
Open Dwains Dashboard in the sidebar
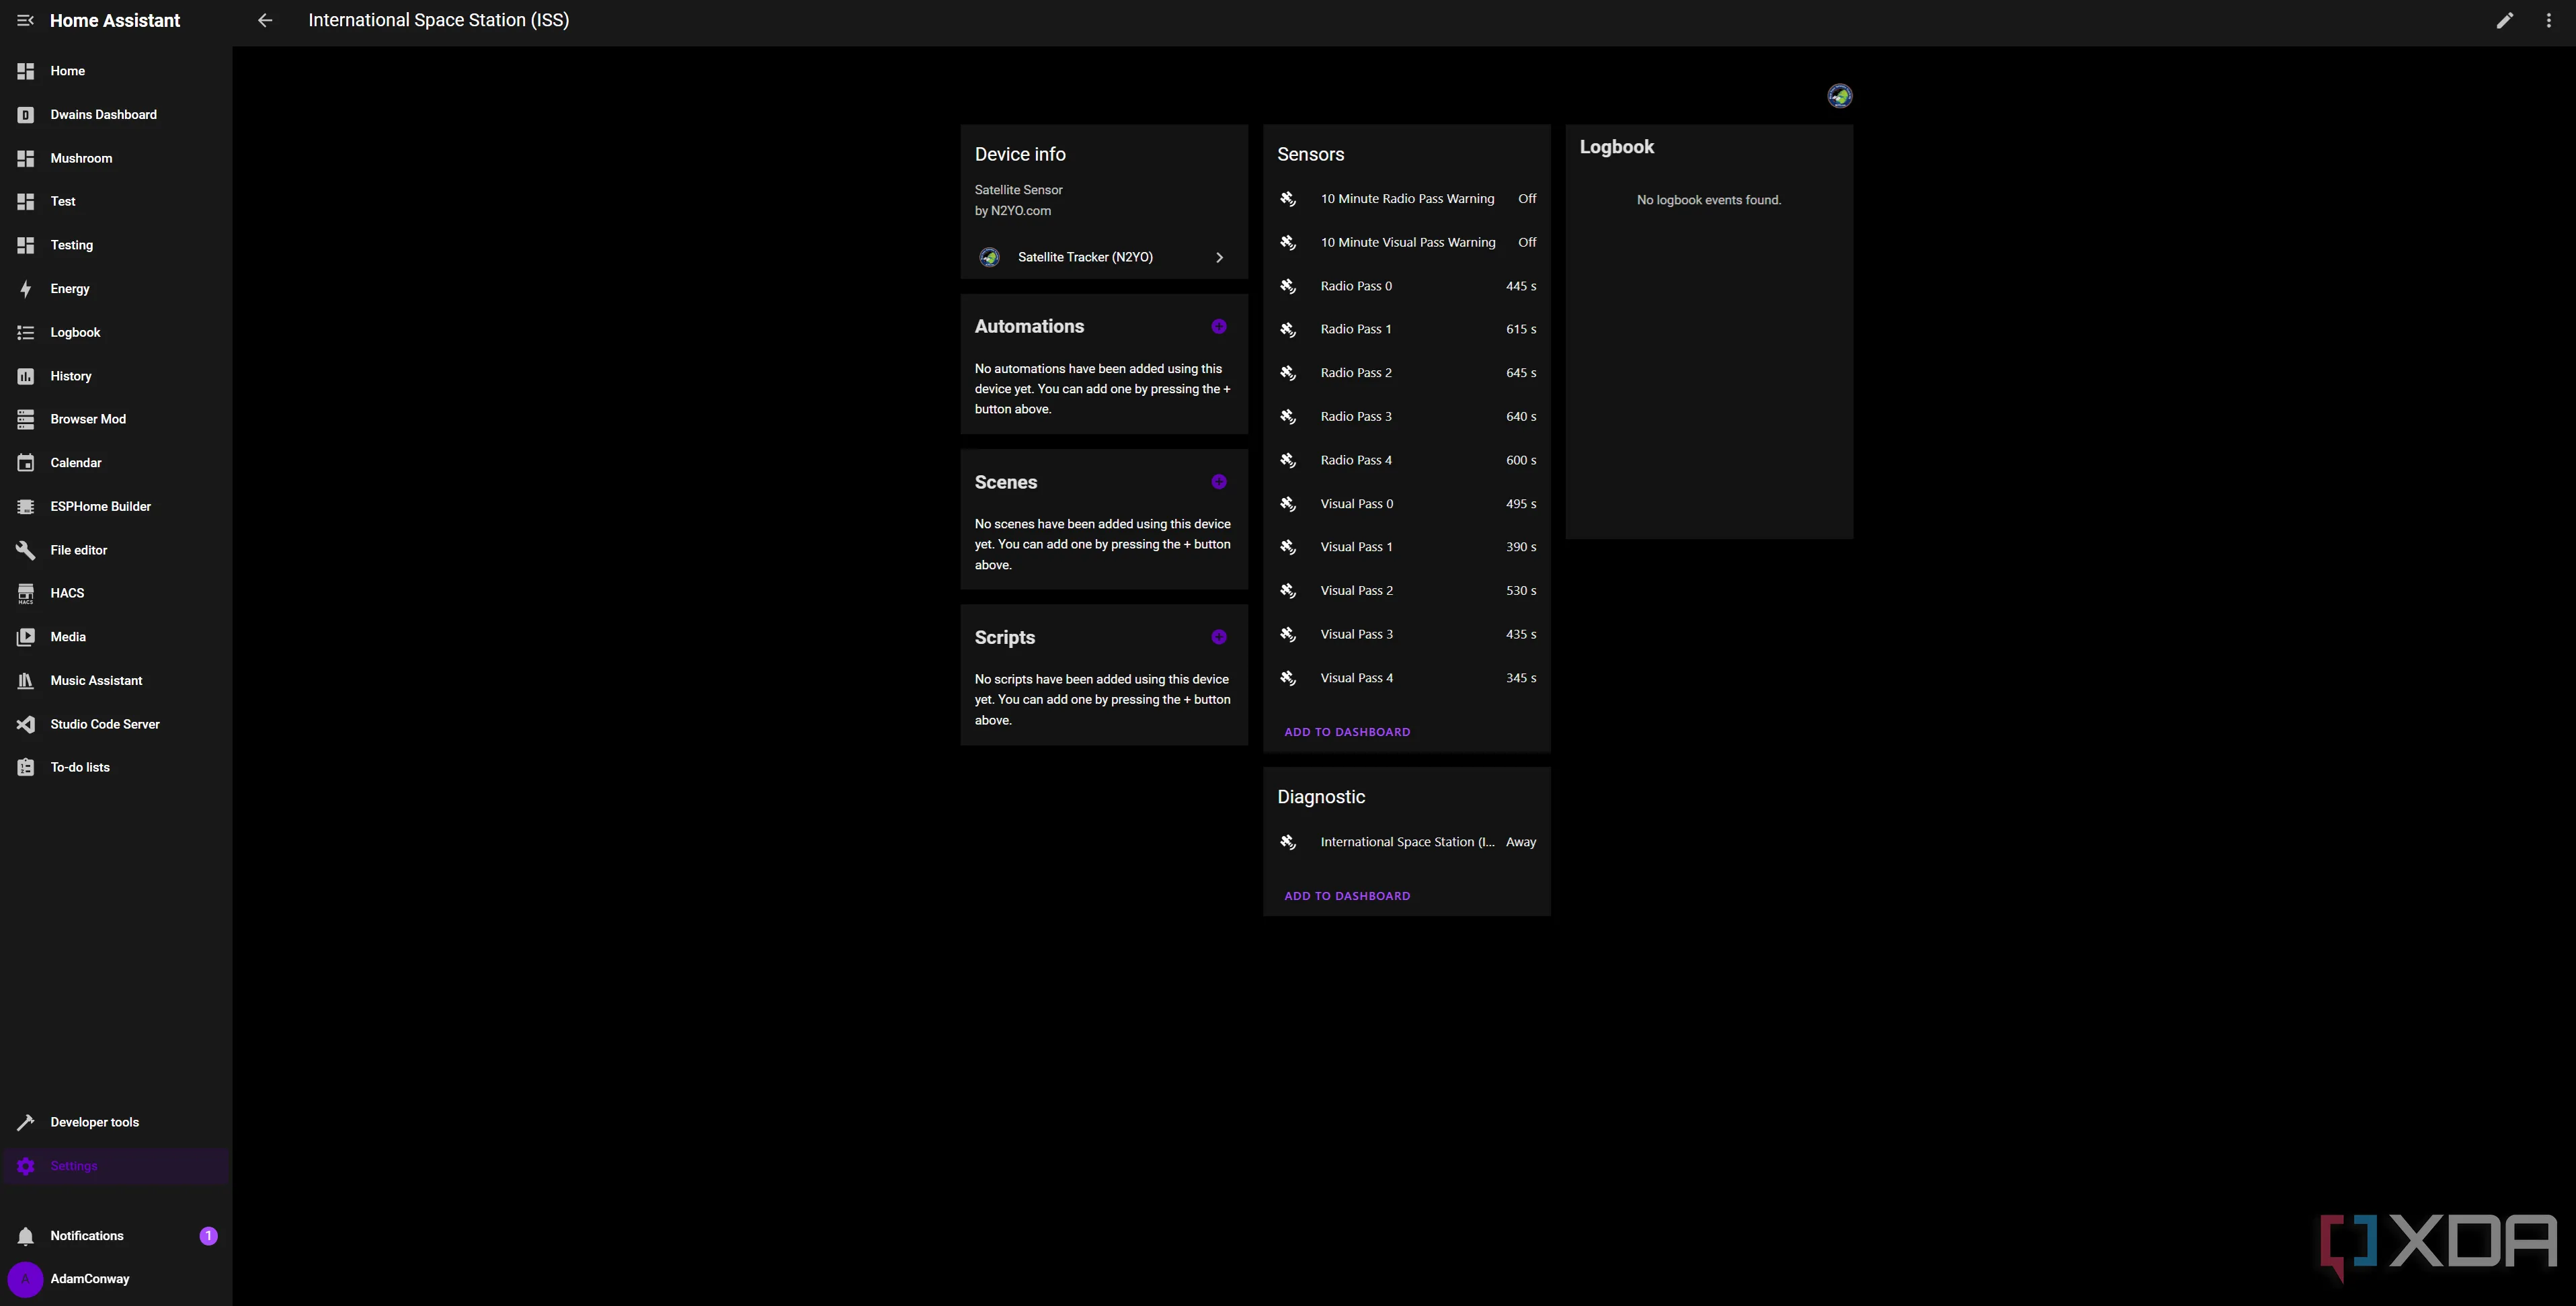click(x=116, y=115)
